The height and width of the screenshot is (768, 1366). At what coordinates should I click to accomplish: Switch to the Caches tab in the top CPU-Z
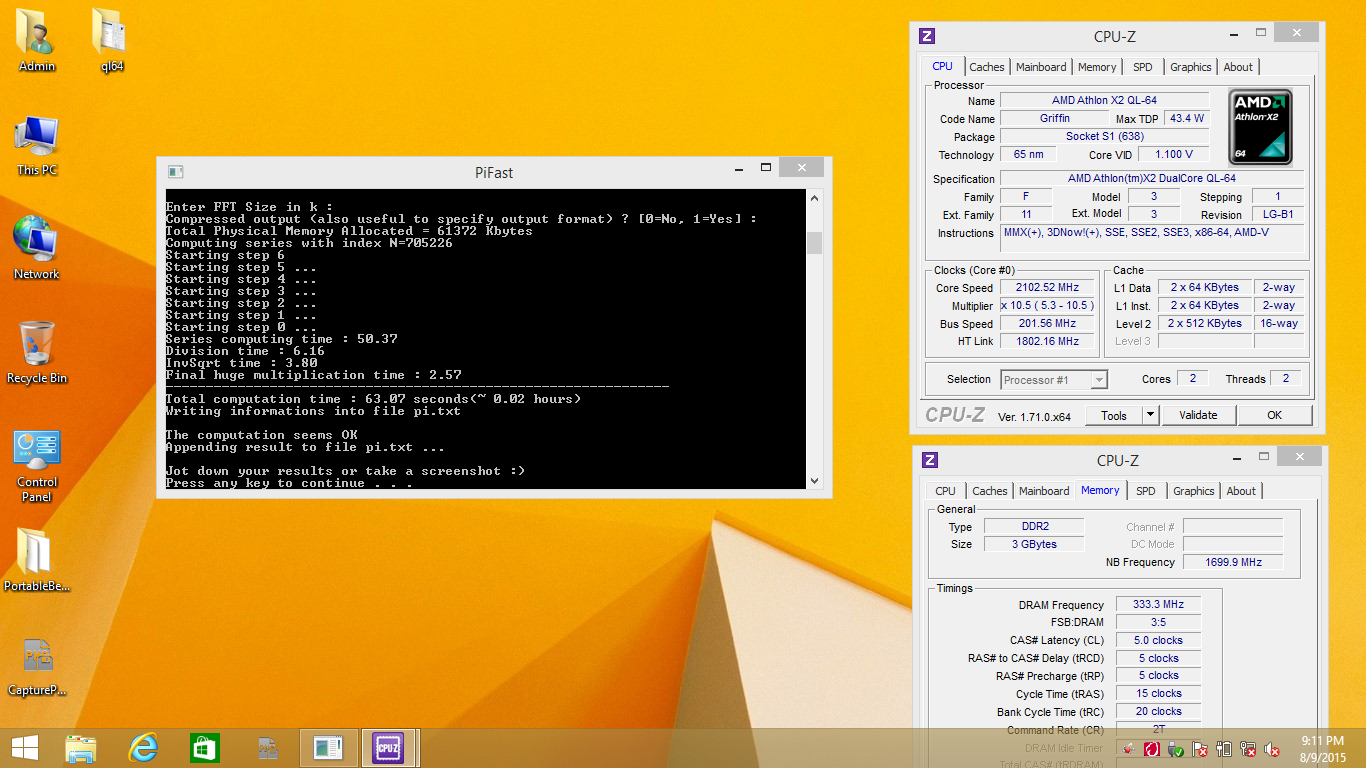[986, 67]
